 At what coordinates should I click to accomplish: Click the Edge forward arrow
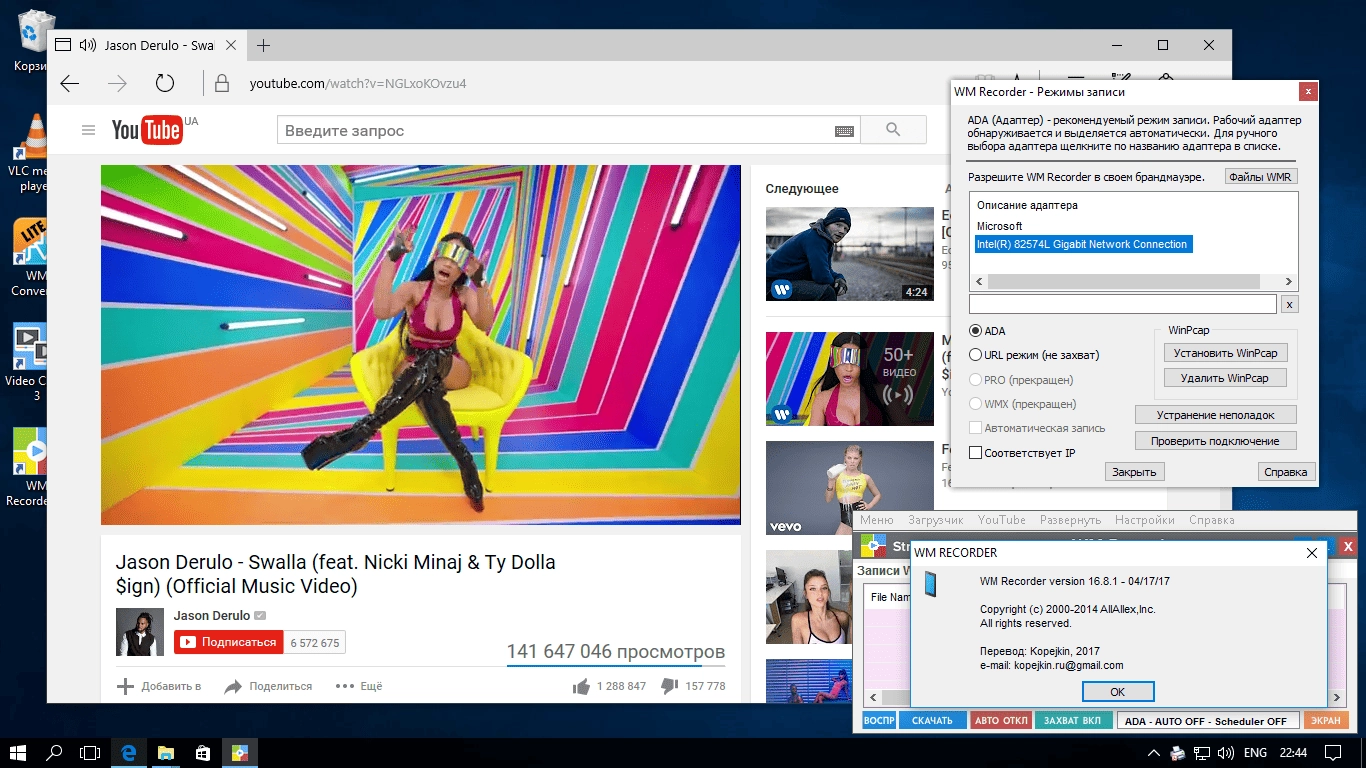pos(117,84)
